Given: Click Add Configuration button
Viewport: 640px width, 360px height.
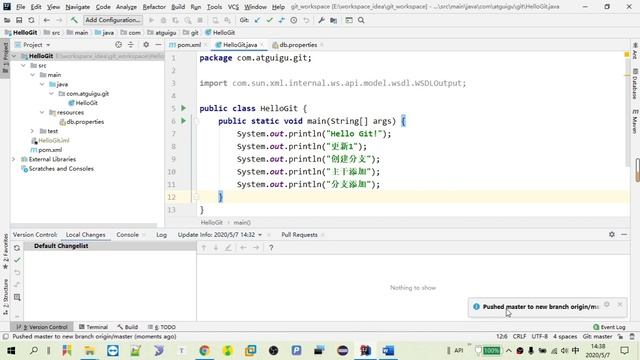Looking at the screenshot, I should click(x=113, y=20).
